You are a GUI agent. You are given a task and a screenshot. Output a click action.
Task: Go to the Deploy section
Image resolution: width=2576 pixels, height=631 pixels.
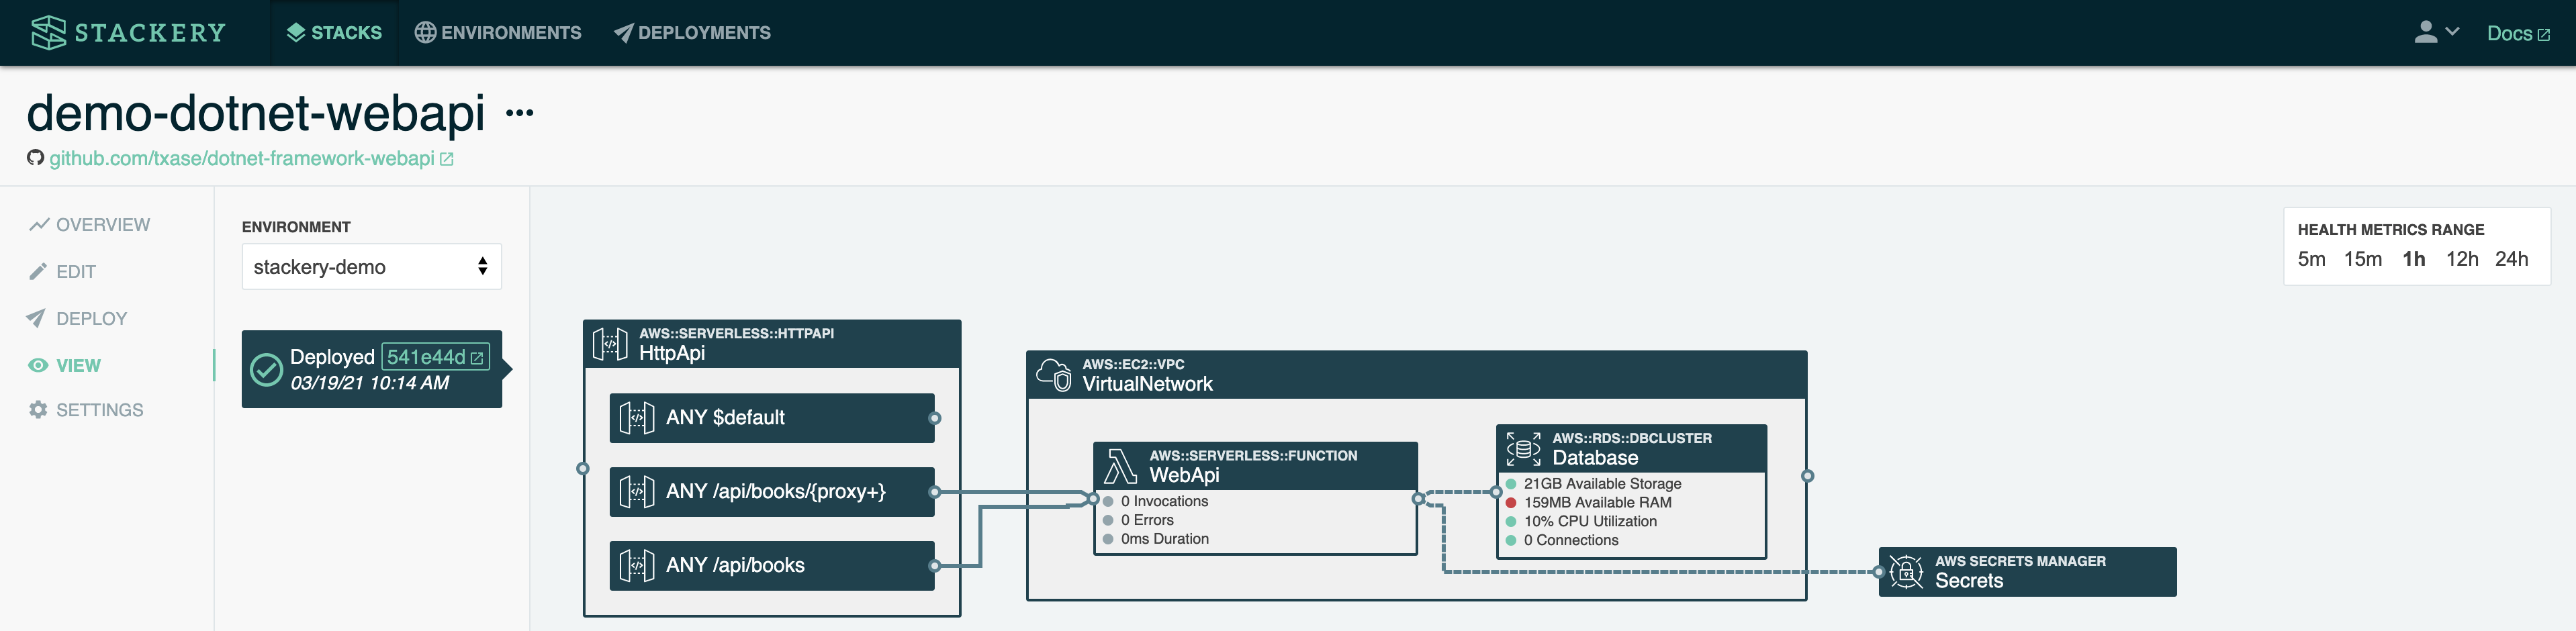coord(78,319)
